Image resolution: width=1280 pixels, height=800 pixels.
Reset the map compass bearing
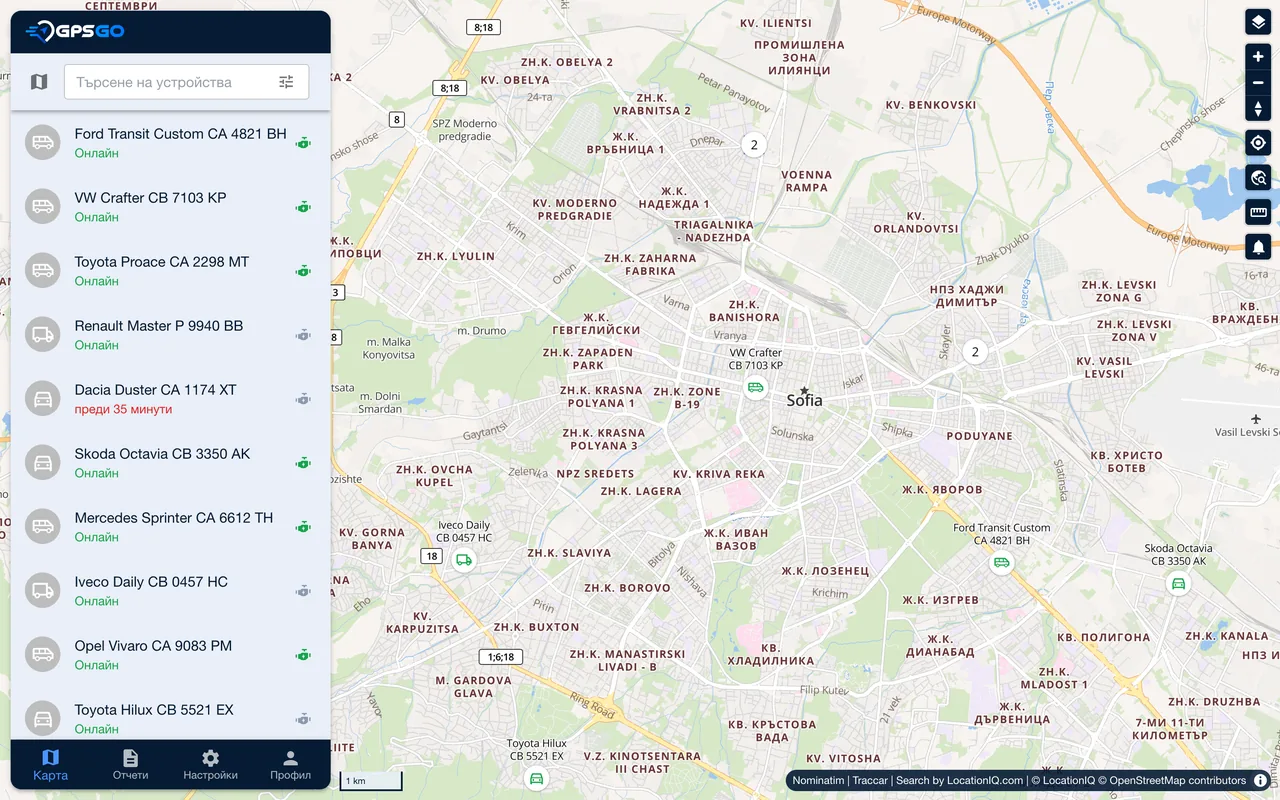[x=1258, y=109]
